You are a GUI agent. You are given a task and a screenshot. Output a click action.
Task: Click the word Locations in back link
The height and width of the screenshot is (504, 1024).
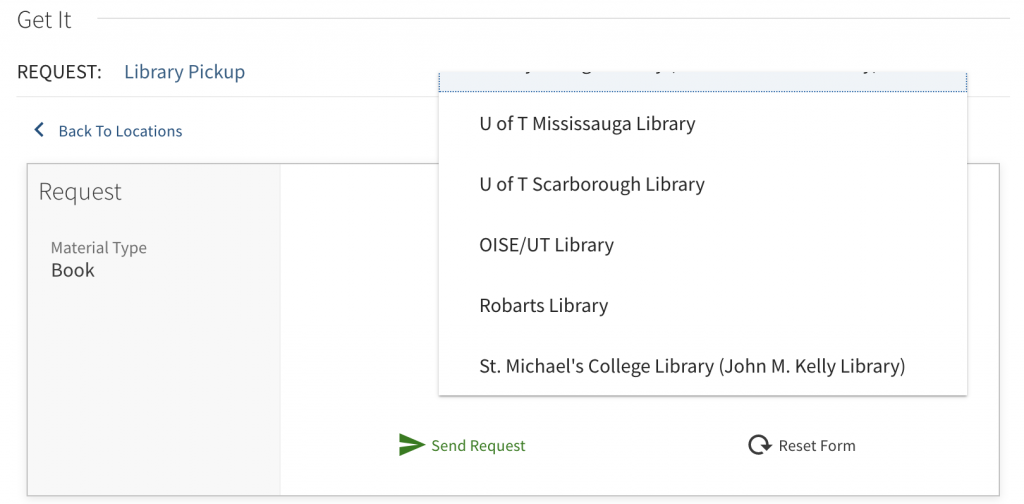coord(149,131)
